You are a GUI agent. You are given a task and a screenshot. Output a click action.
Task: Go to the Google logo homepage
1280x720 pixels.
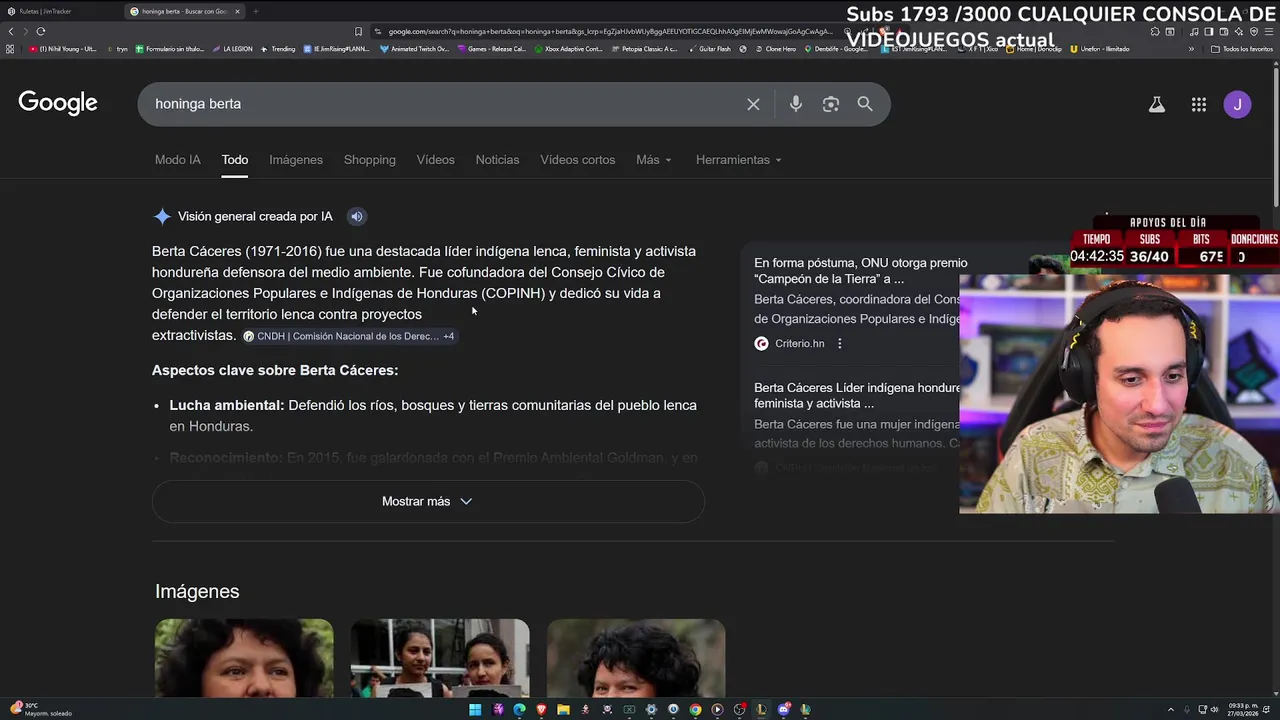(58, 103)
